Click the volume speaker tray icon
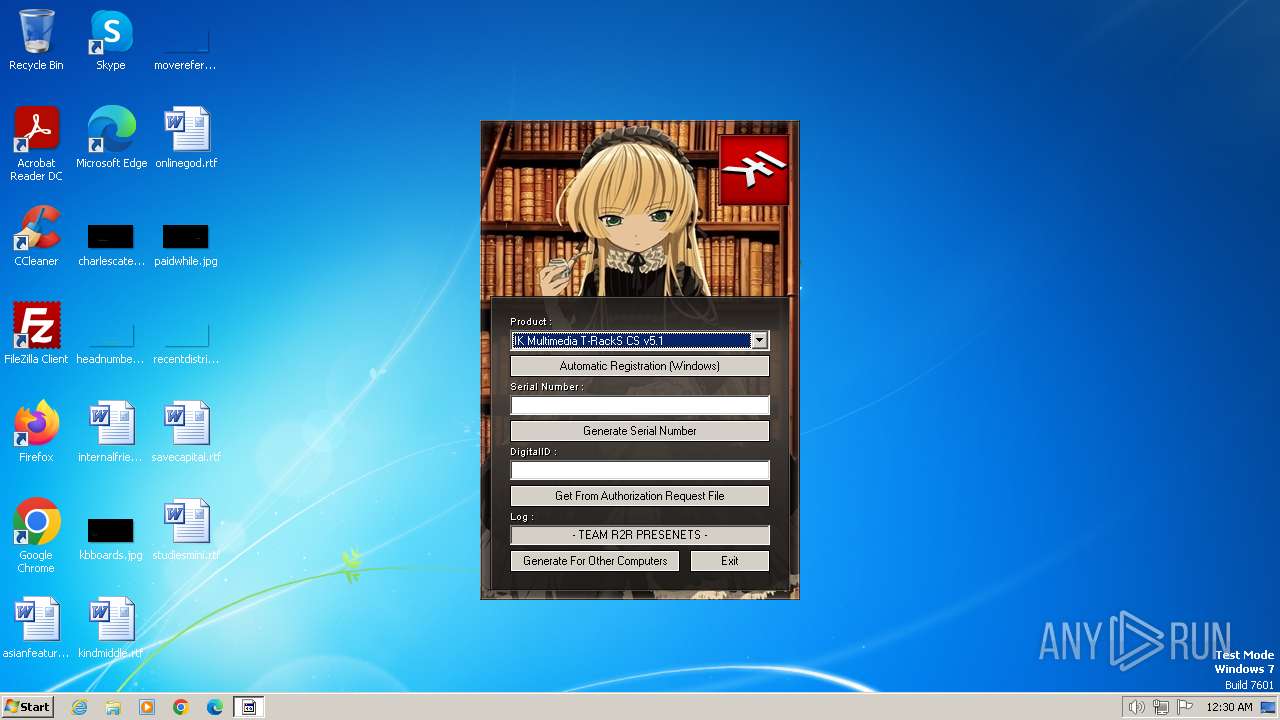Image resolution: width=1280 pixels, height=720 pixels. click(x=1137, y=707)
